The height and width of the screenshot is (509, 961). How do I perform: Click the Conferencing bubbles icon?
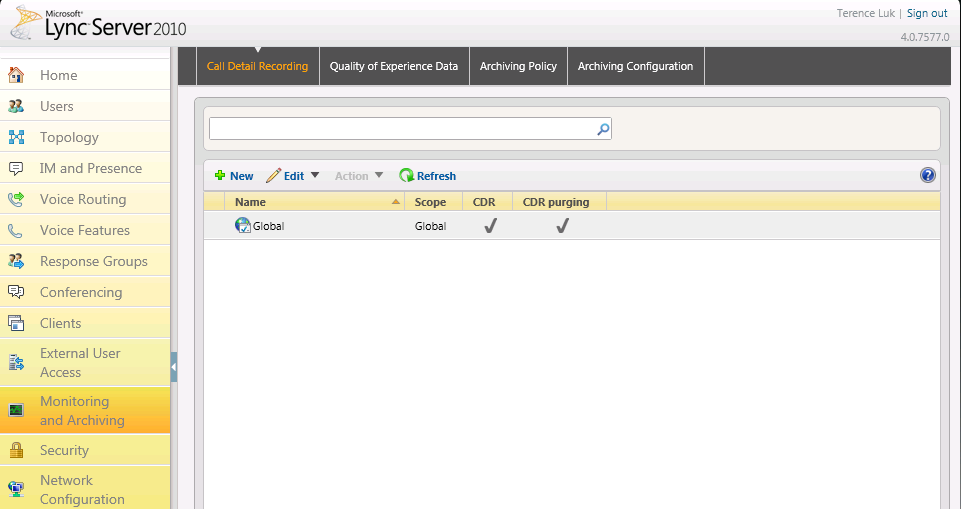coord(16,292)
